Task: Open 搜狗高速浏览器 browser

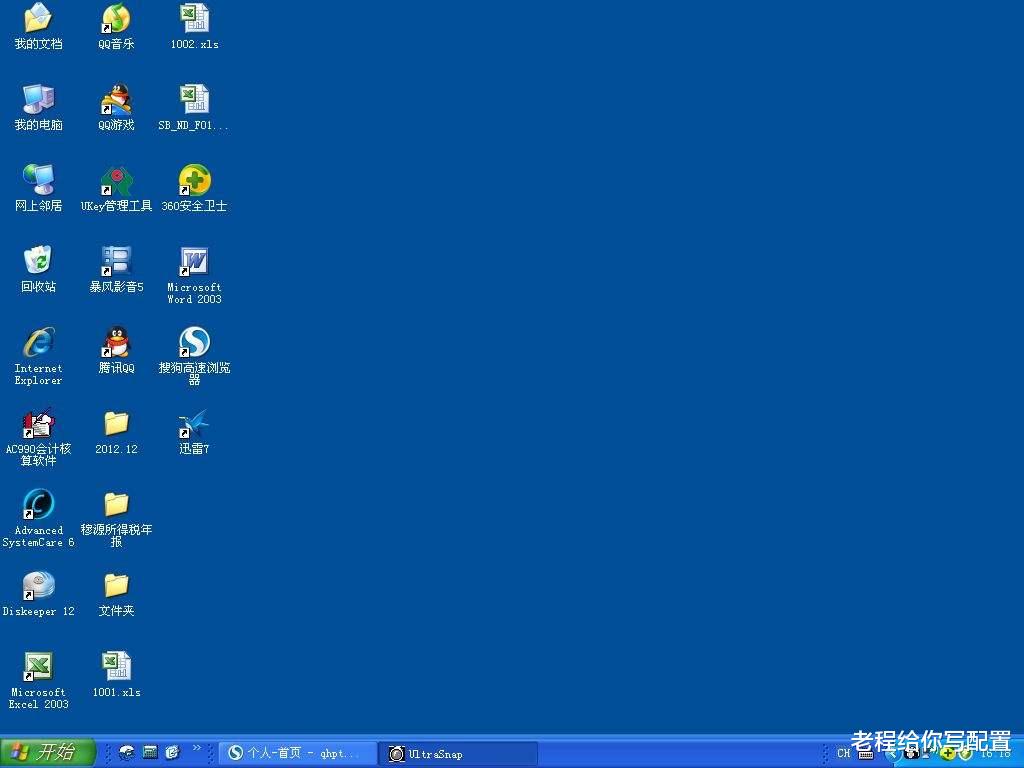Action: pos(193,345)
